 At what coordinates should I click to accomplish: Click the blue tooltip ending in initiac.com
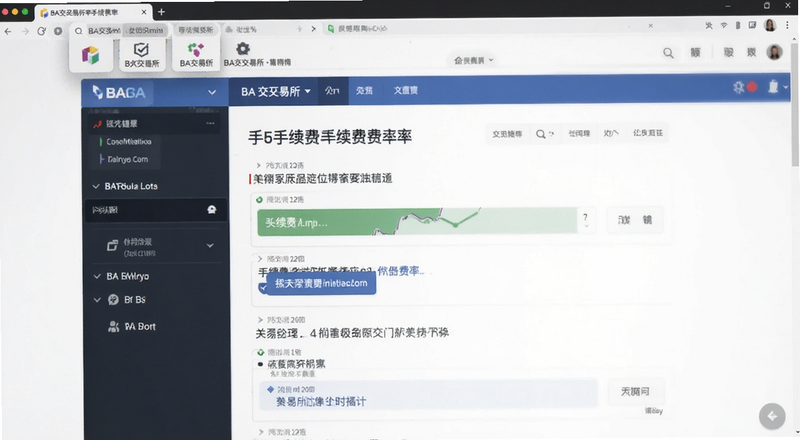(321, 283)
